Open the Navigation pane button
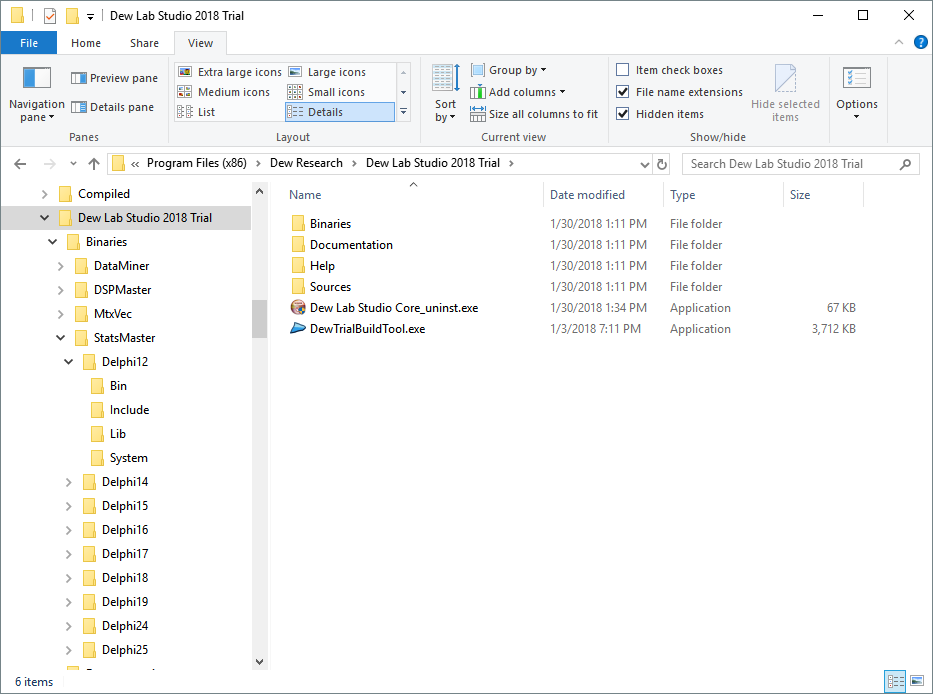The height and width of the screenshot is (694, 933). click(x=36, y=94)
